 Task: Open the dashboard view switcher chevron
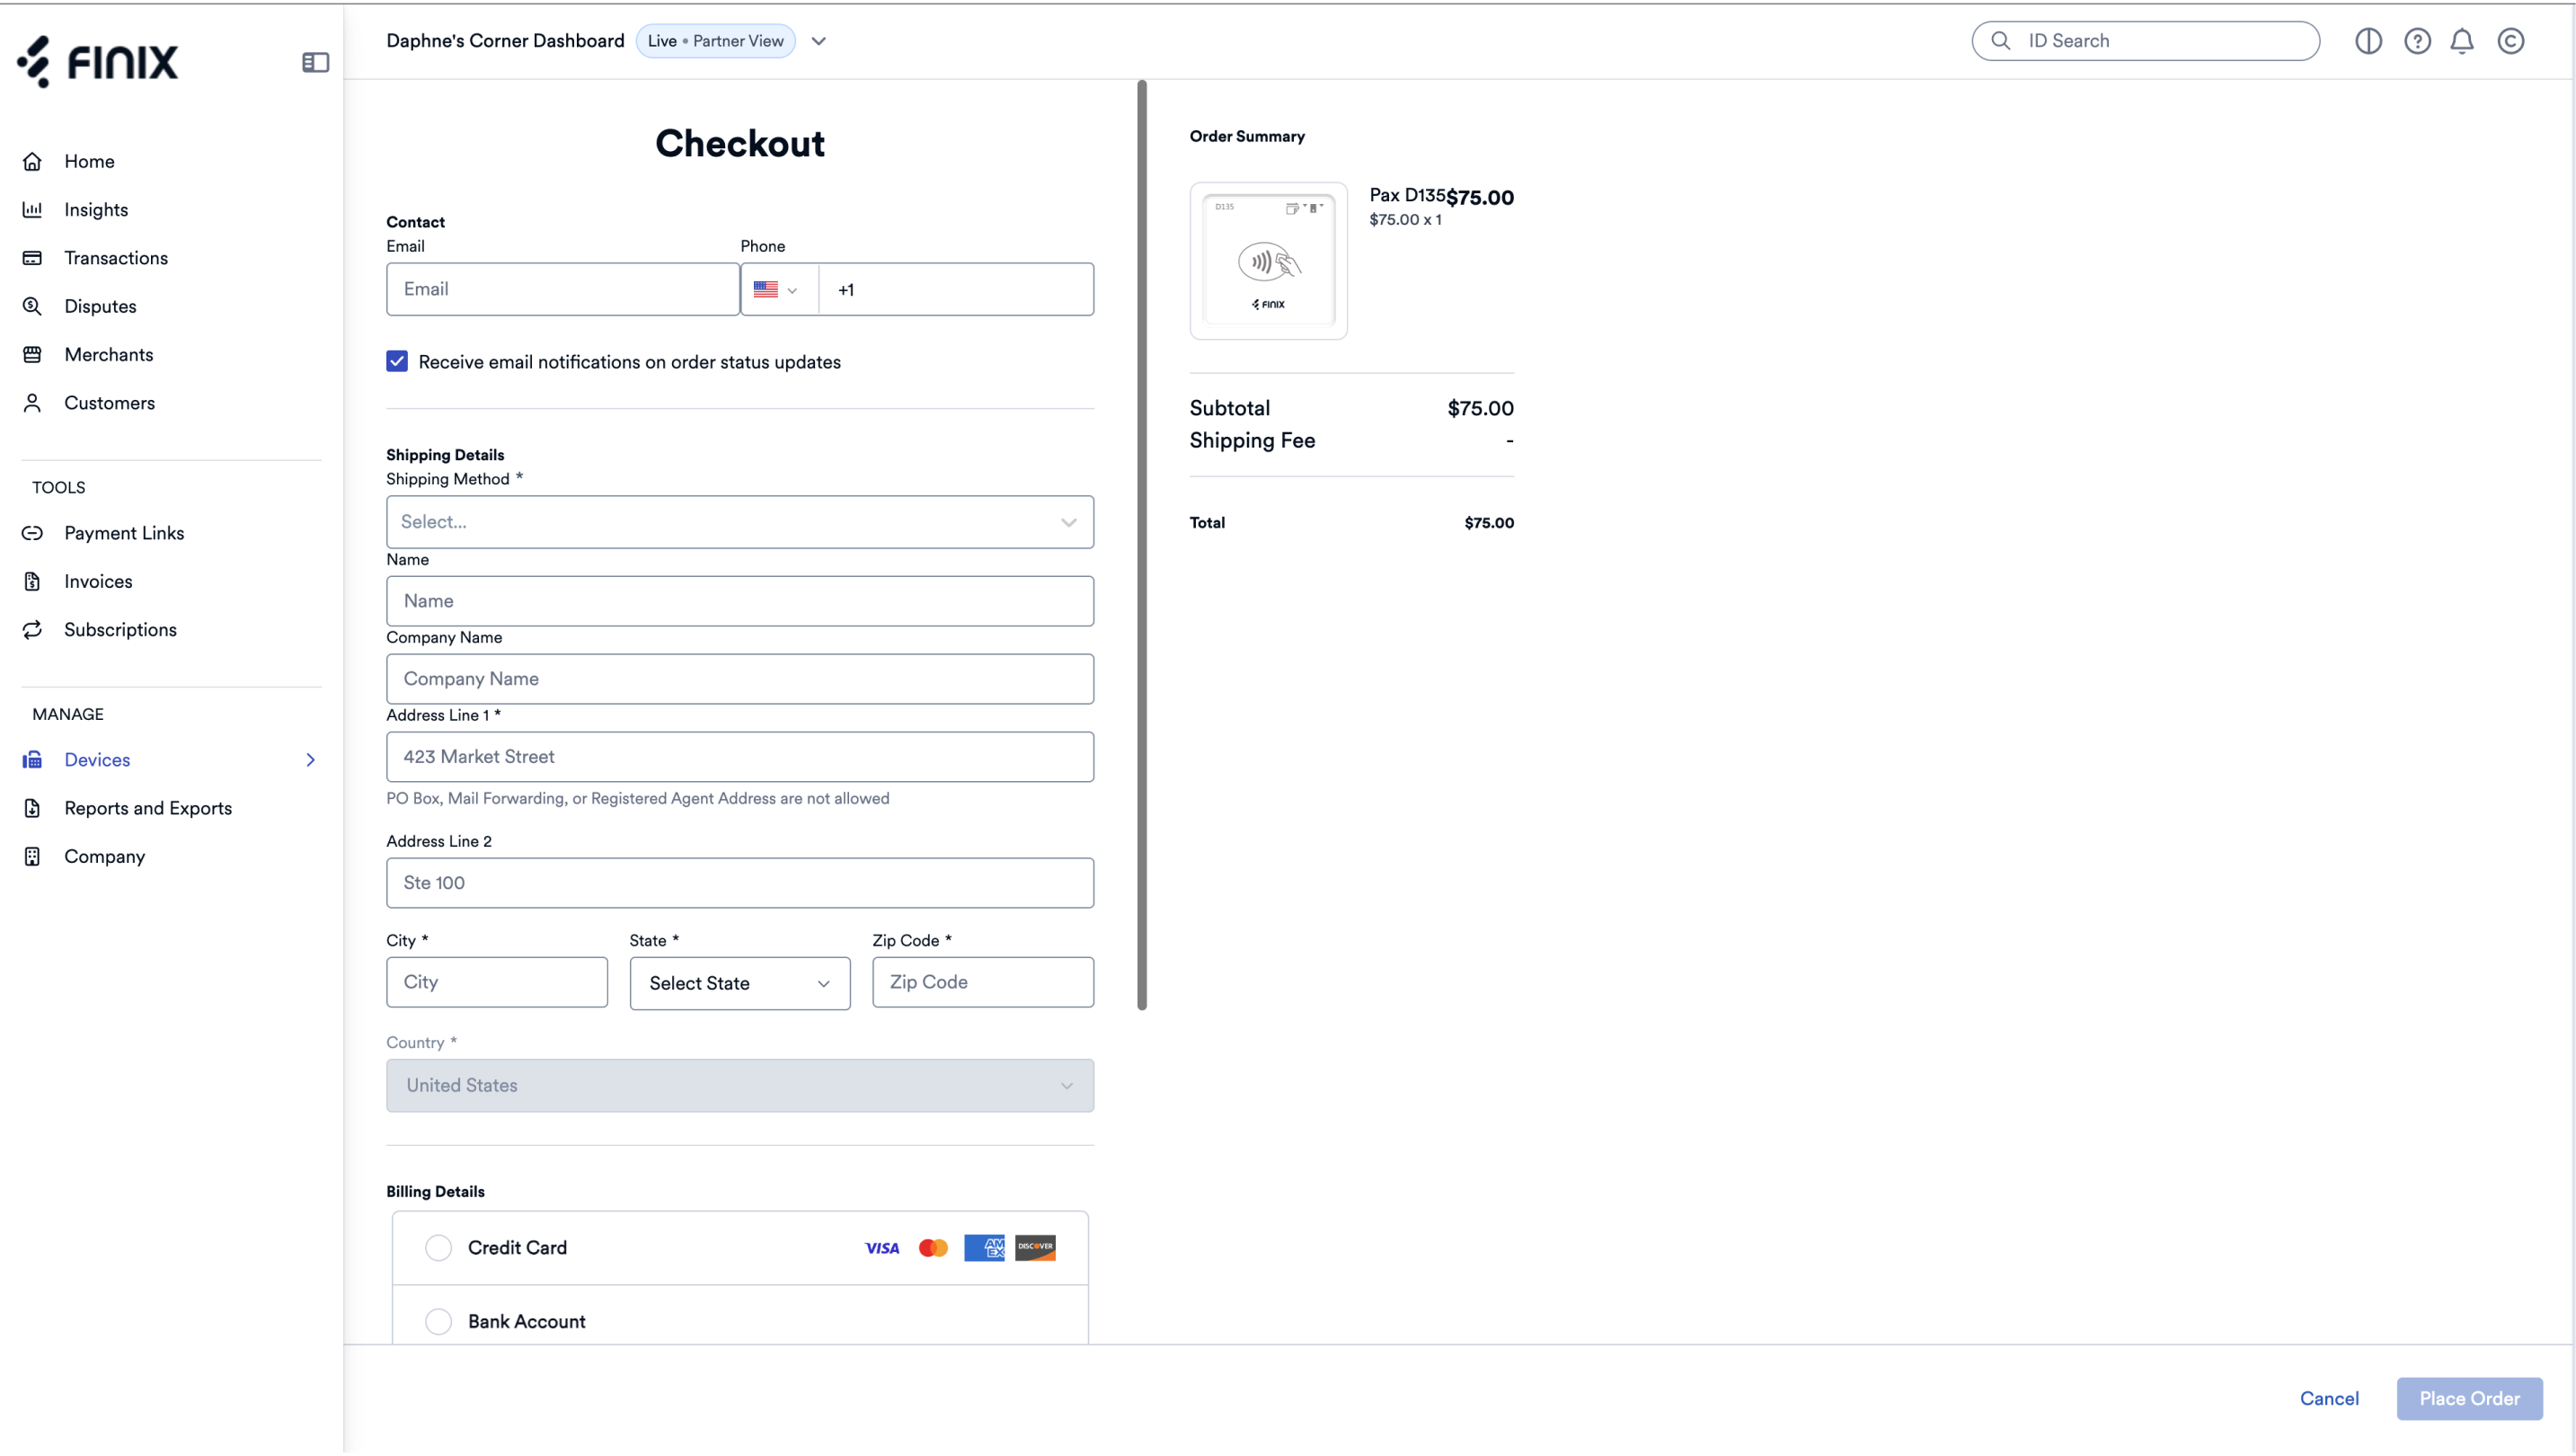click(818, 41)
